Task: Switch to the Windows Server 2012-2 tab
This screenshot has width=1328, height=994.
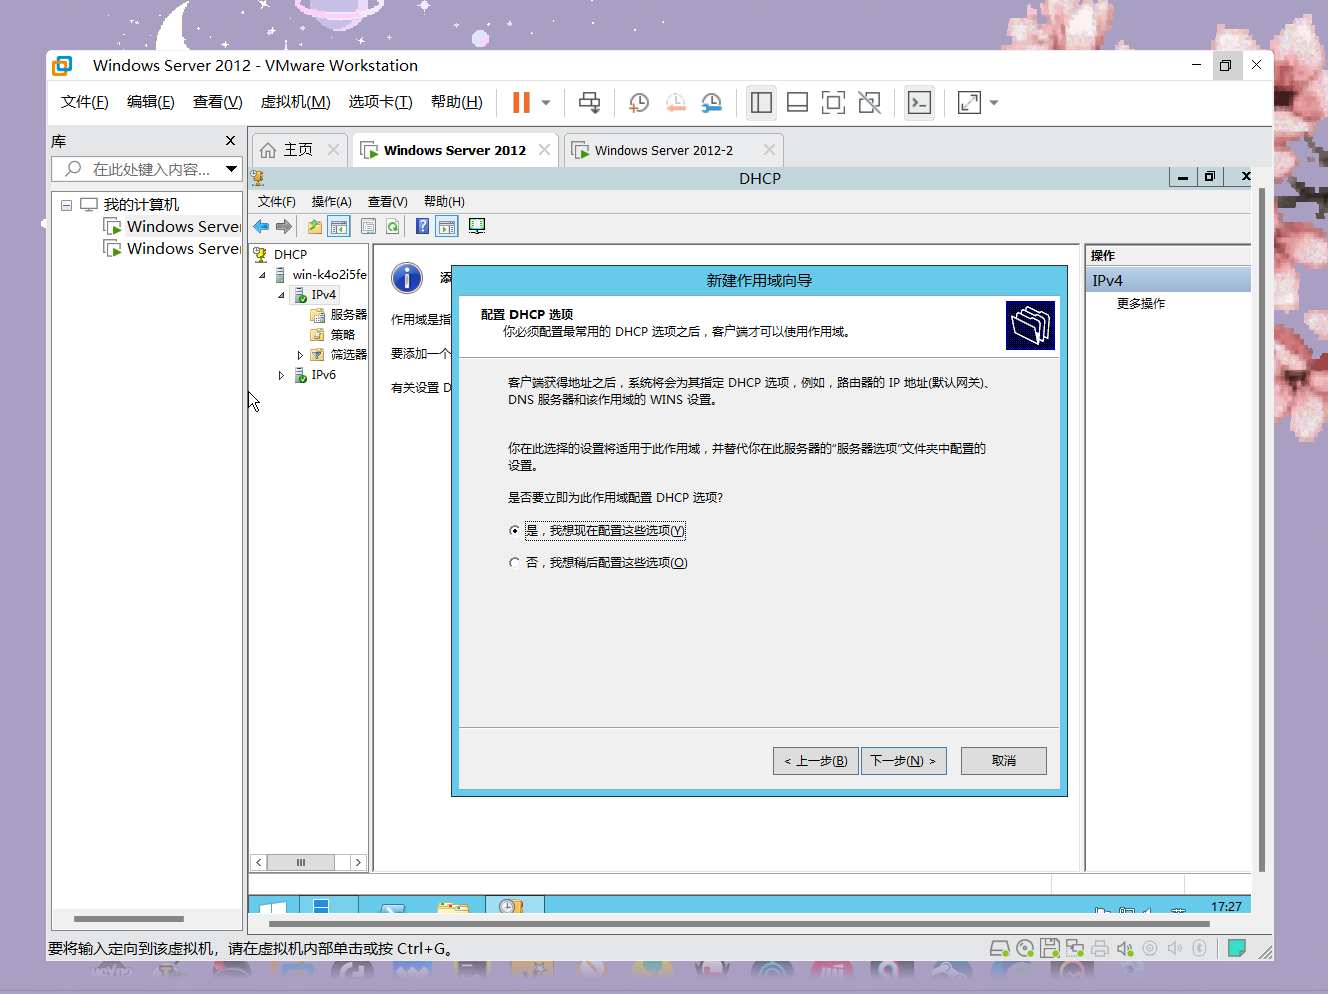Action: click(x=663, y=150)
